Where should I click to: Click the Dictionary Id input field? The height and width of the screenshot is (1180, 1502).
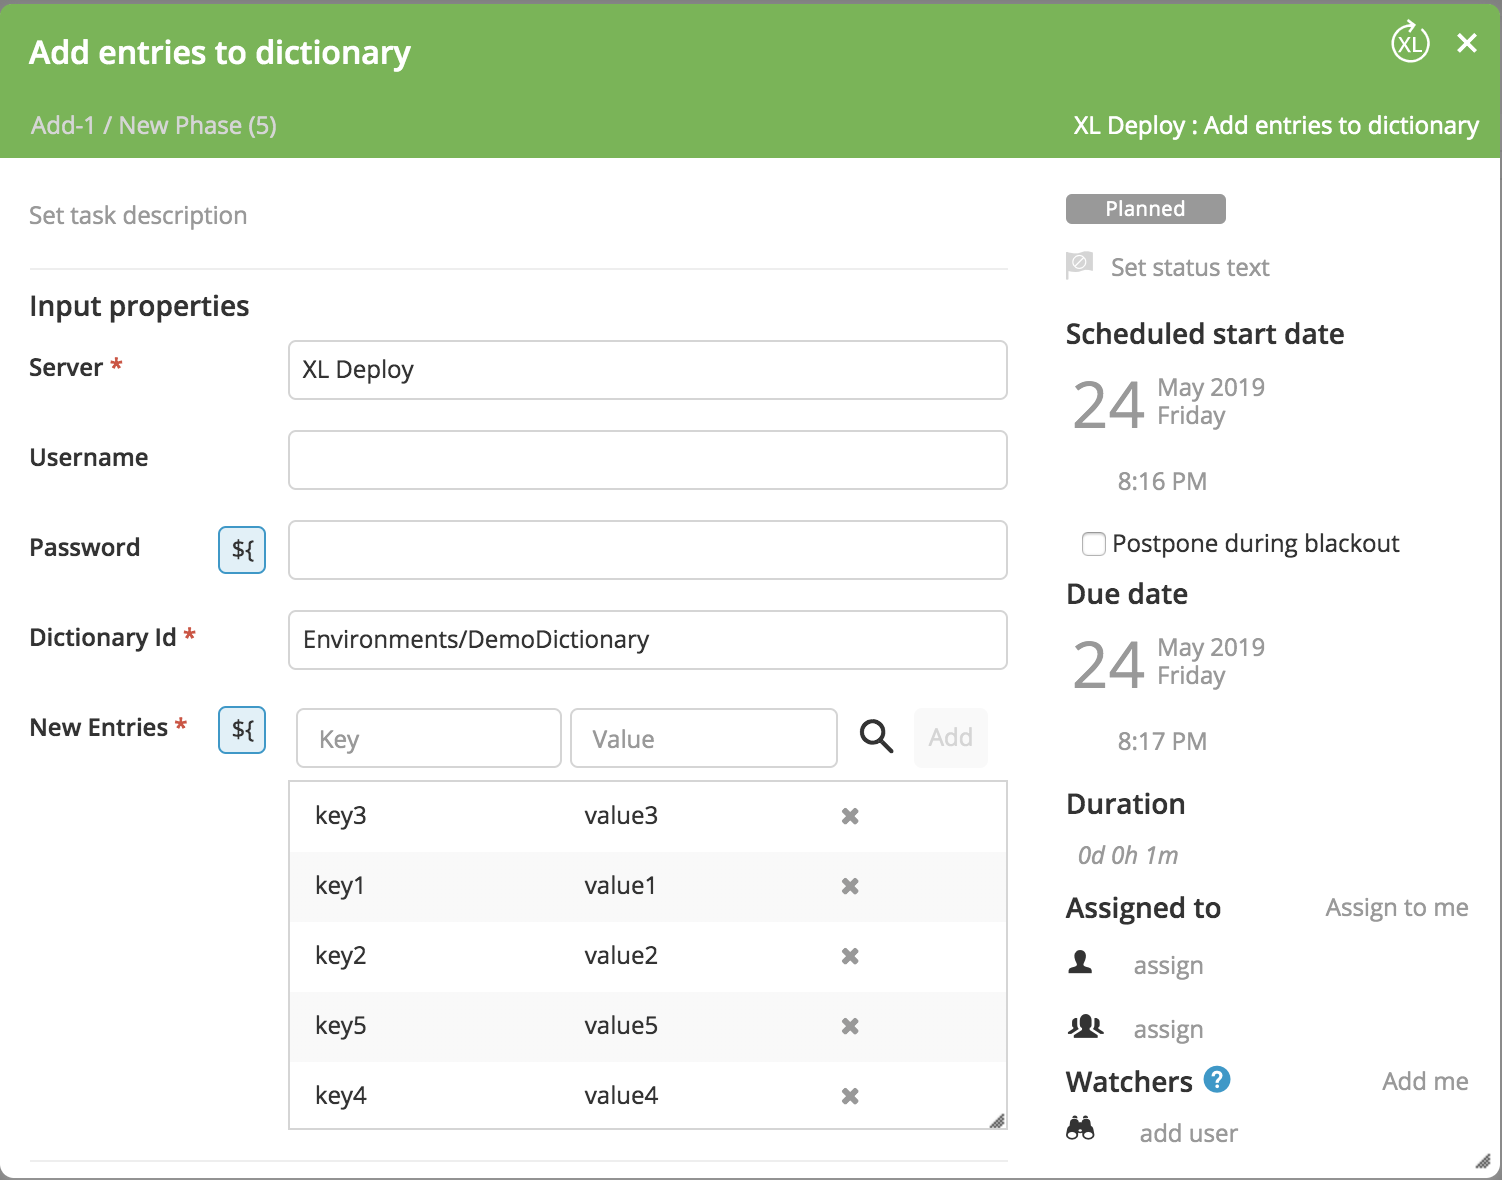pyautogui.click(x=648, y=640)
